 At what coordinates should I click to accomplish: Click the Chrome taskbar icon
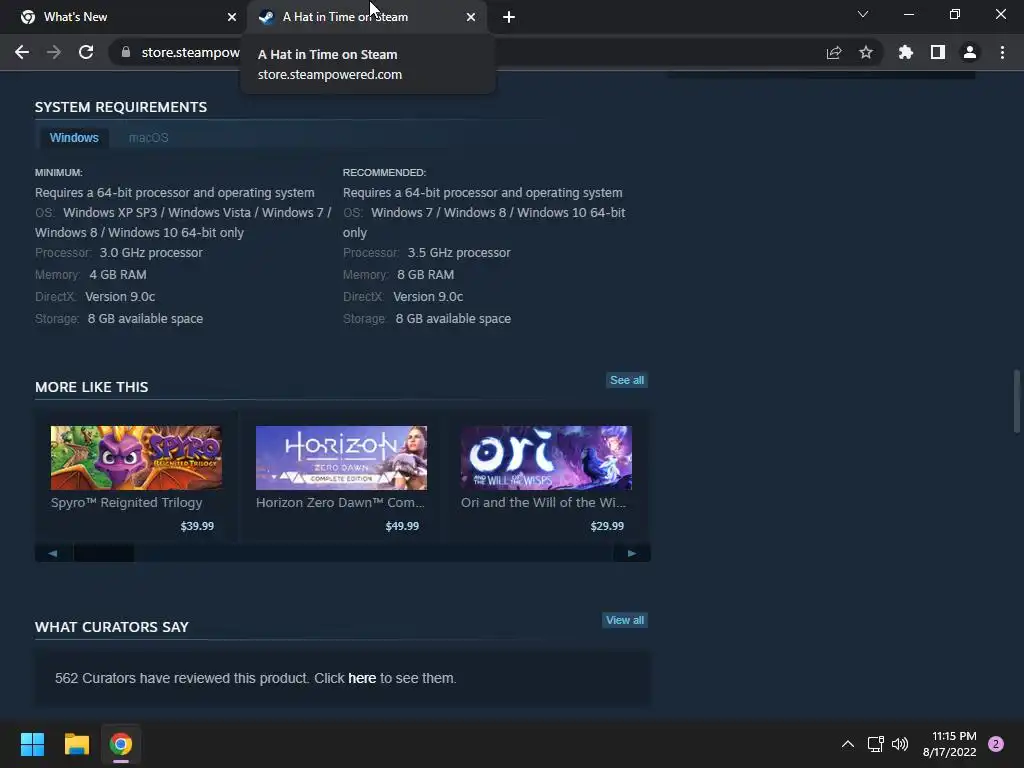tap(121, 744)
